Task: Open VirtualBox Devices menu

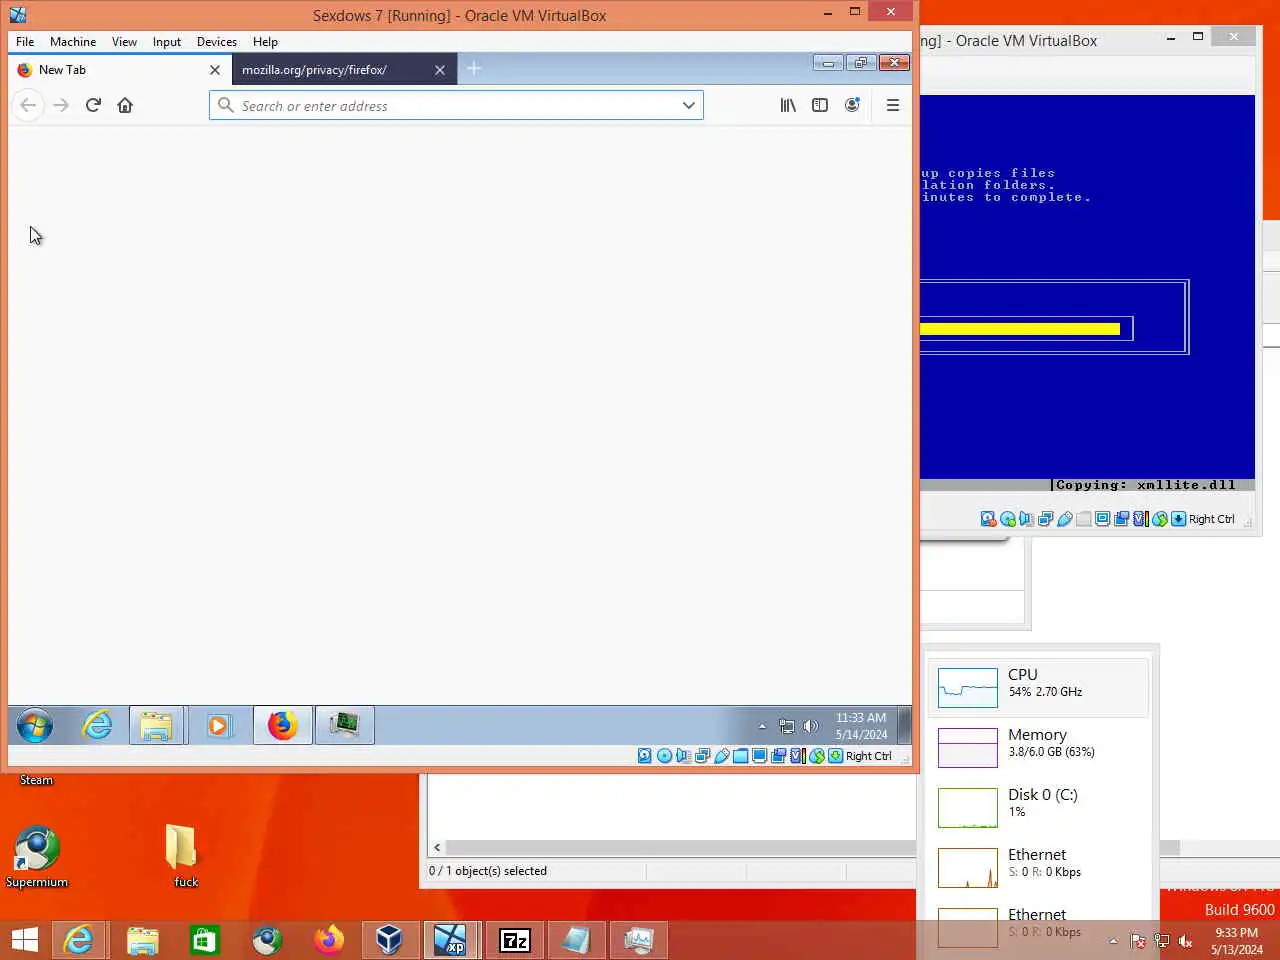Action: 216,42
